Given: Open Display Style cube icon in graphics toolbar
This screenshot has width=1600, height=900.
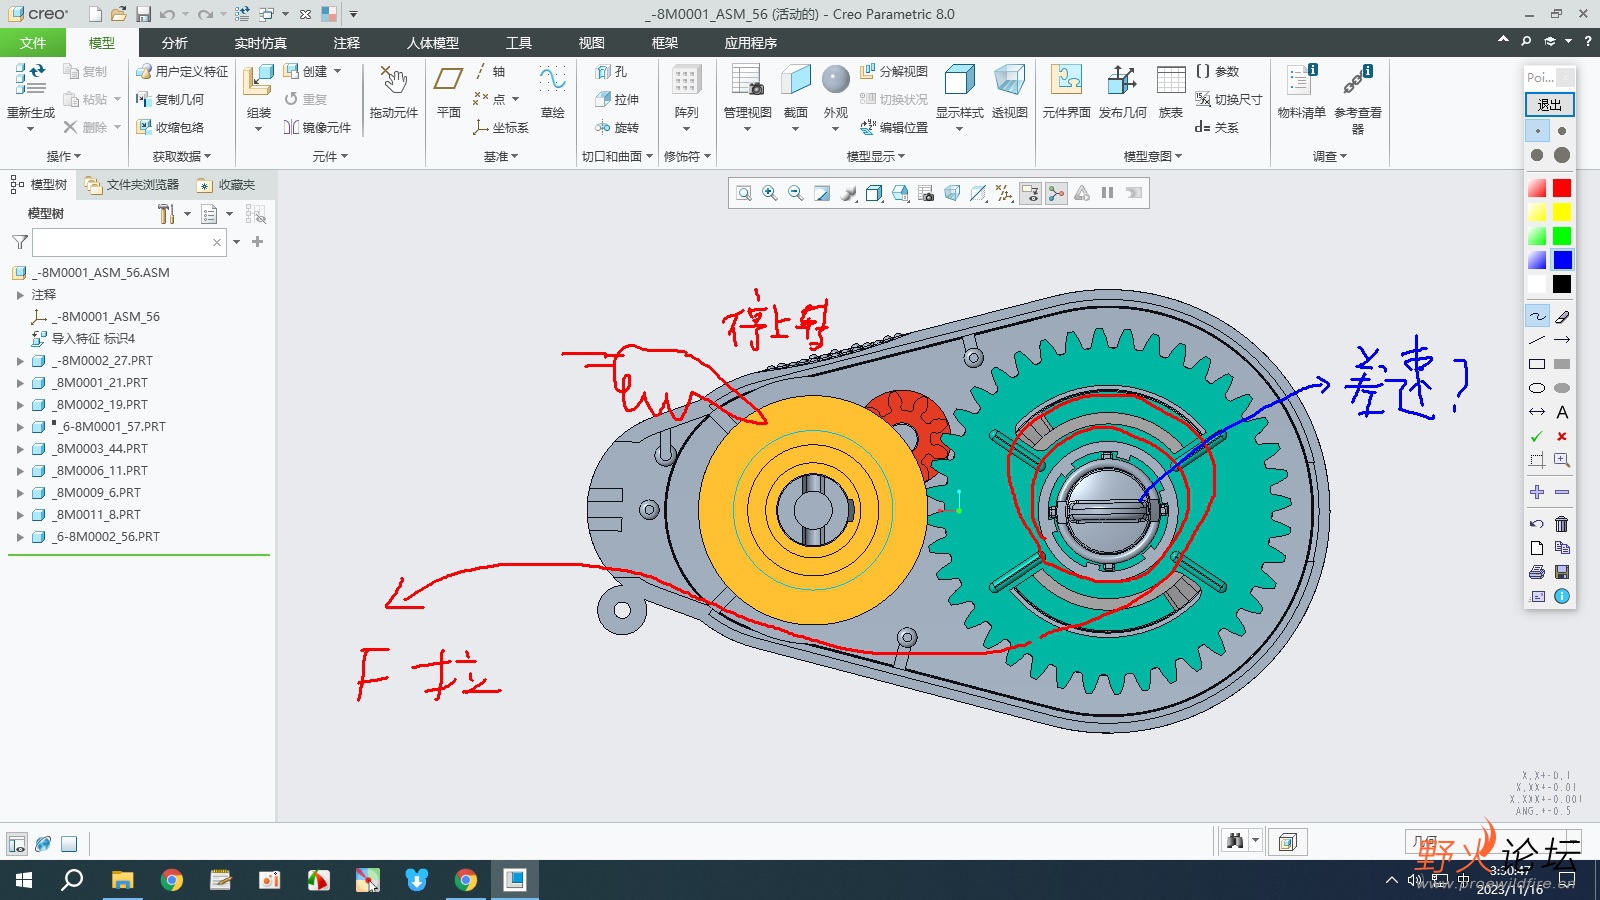Looking at the screenshot, I should (x=874, y=193).
